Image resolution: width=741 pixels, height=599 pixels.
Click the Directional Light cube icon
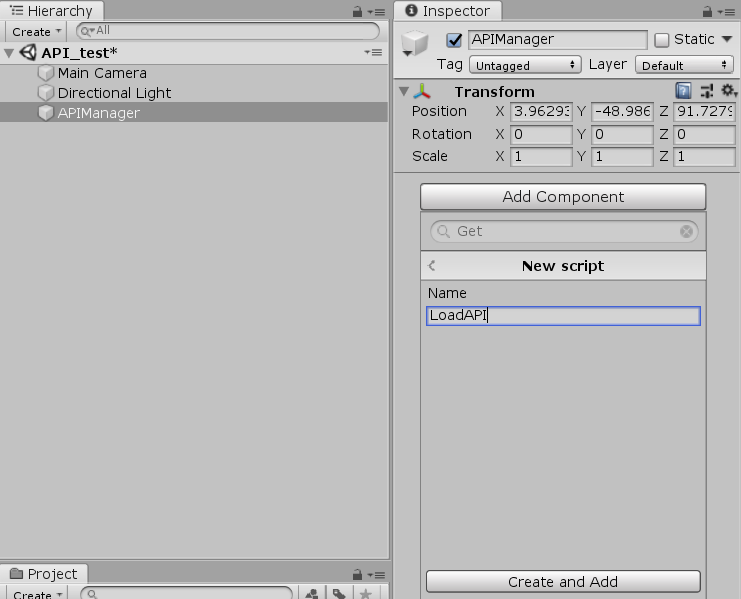tap(46, 93)
